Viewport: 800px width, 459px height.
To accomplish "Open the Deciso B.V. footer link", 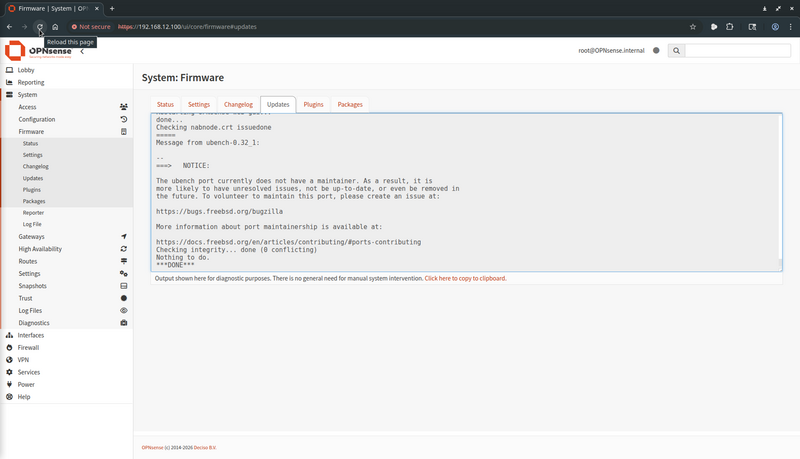I will point(205,448).
